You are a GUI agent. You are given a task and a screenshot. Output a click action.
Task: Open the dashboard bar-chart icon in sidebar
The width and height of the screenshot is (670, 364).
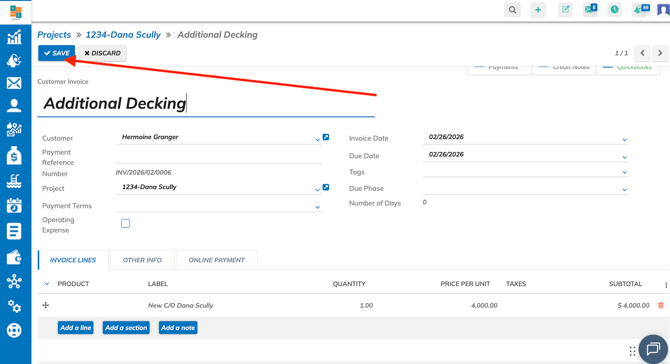14,37
